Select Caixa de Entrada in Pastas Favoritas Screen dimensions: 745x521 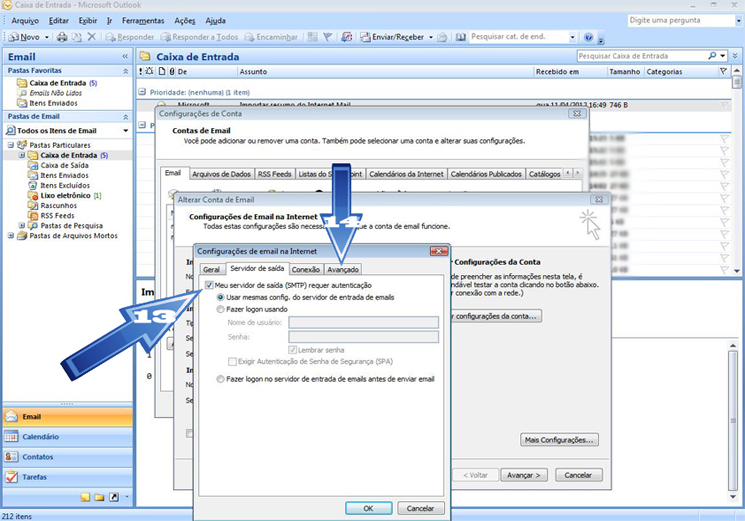coord(57,83)
